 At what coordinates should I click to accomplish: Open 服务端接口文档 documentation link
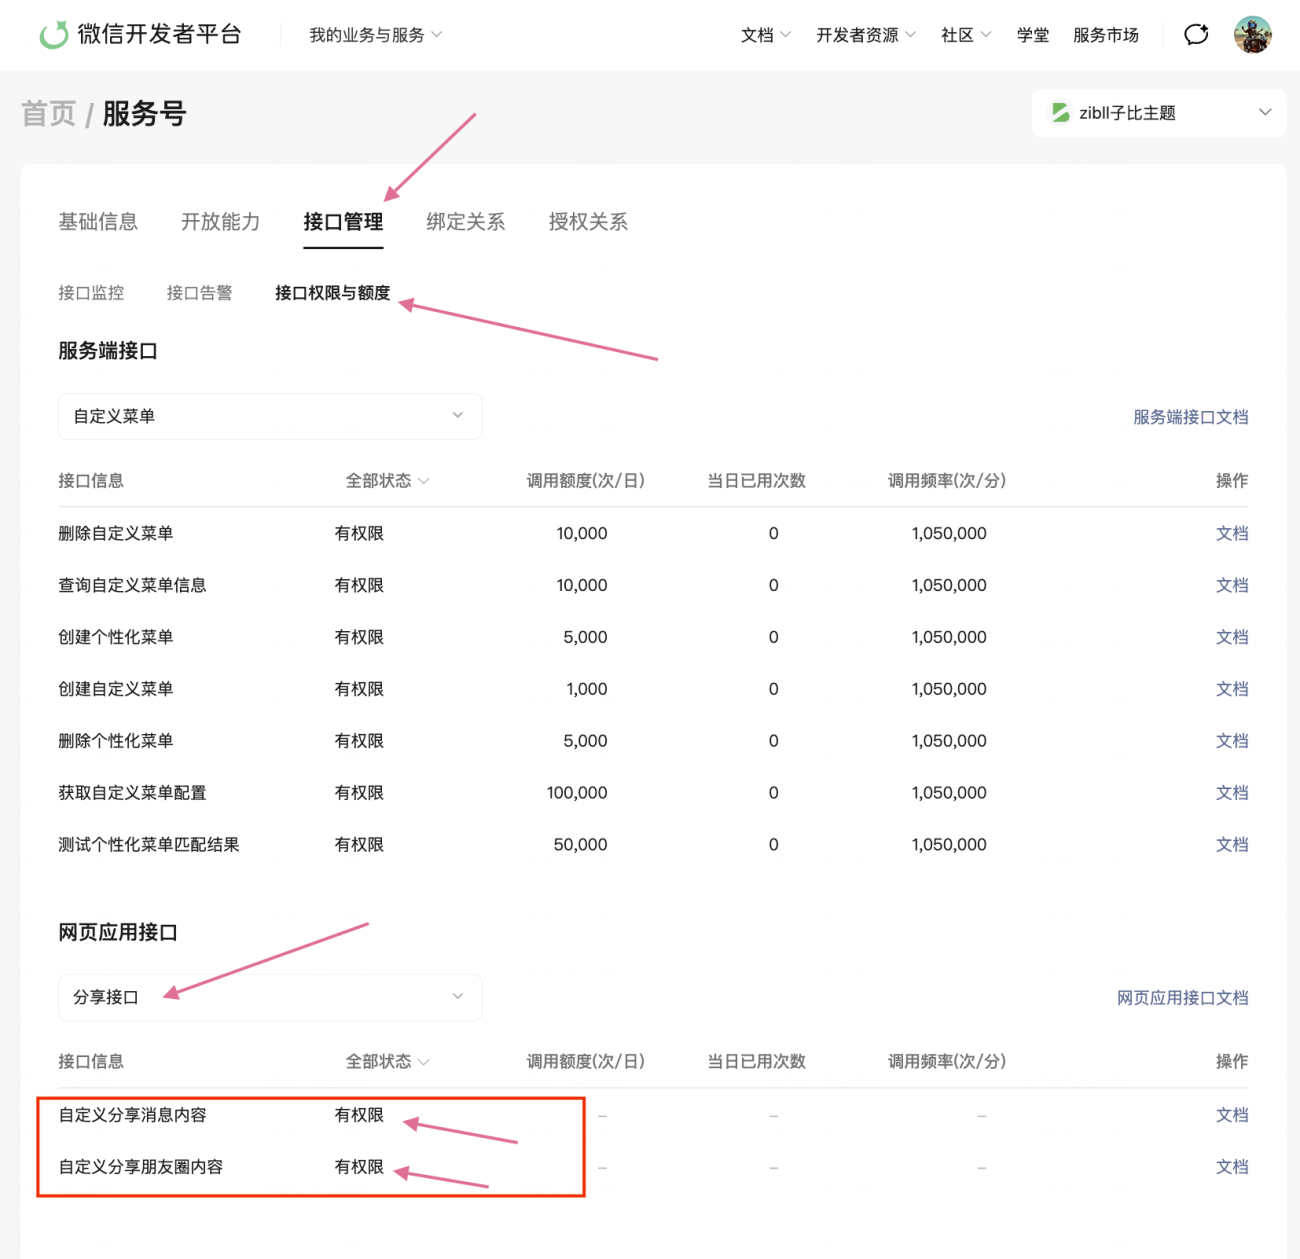(1191, 417)
